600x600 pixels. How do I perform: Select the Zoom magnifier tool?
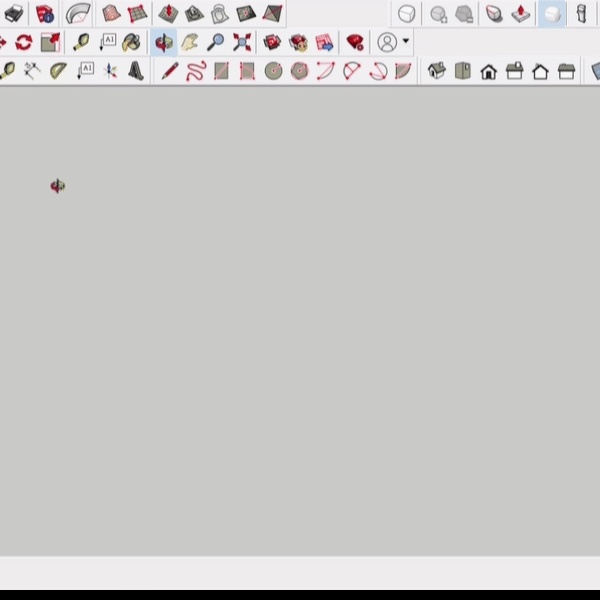215,42
